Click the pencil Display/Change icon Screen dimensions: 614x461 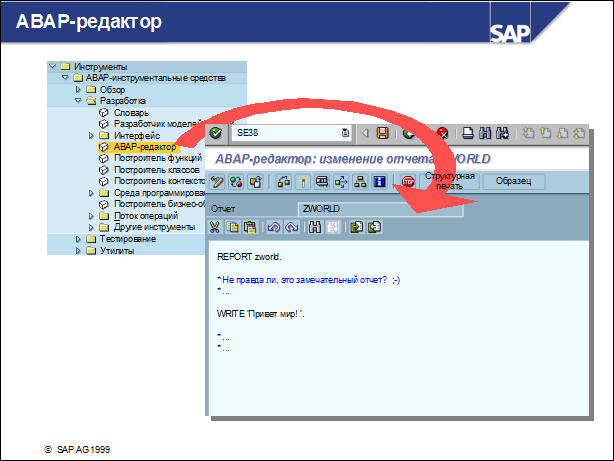217,182
